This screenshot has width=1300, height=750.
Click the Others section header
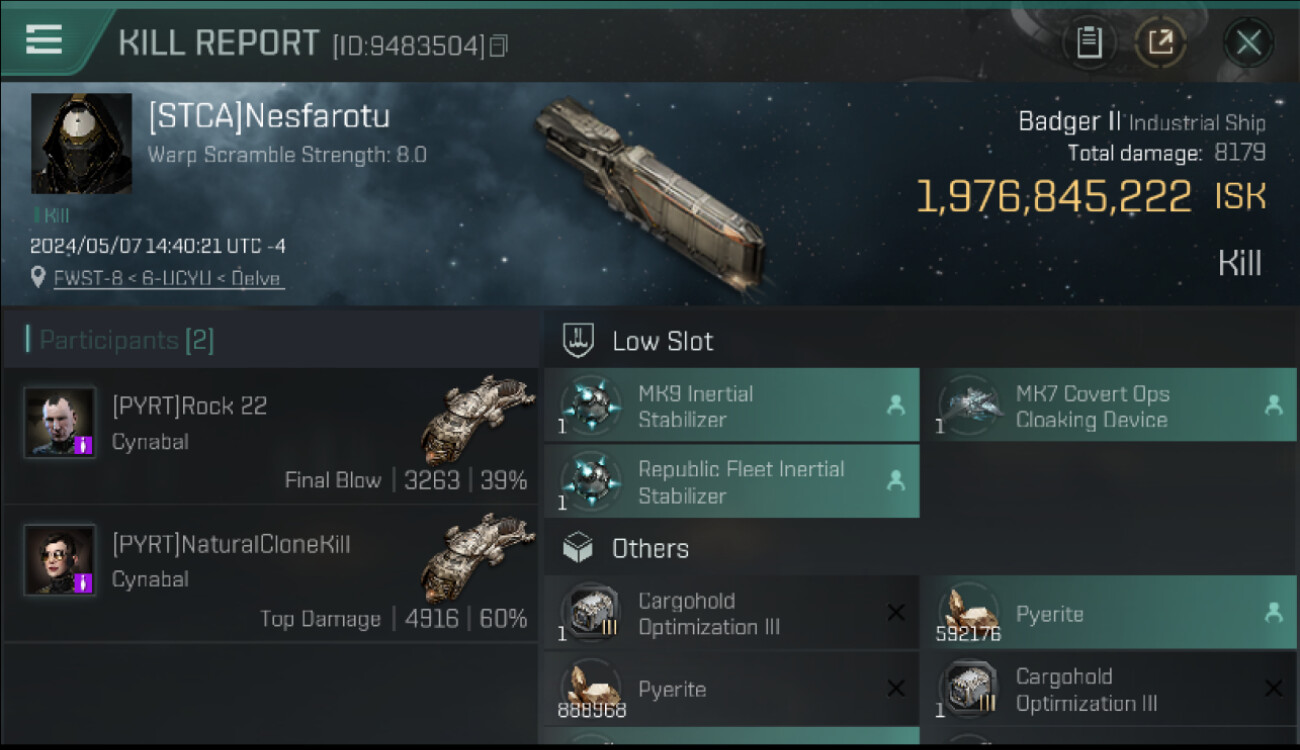click(650, 548)
